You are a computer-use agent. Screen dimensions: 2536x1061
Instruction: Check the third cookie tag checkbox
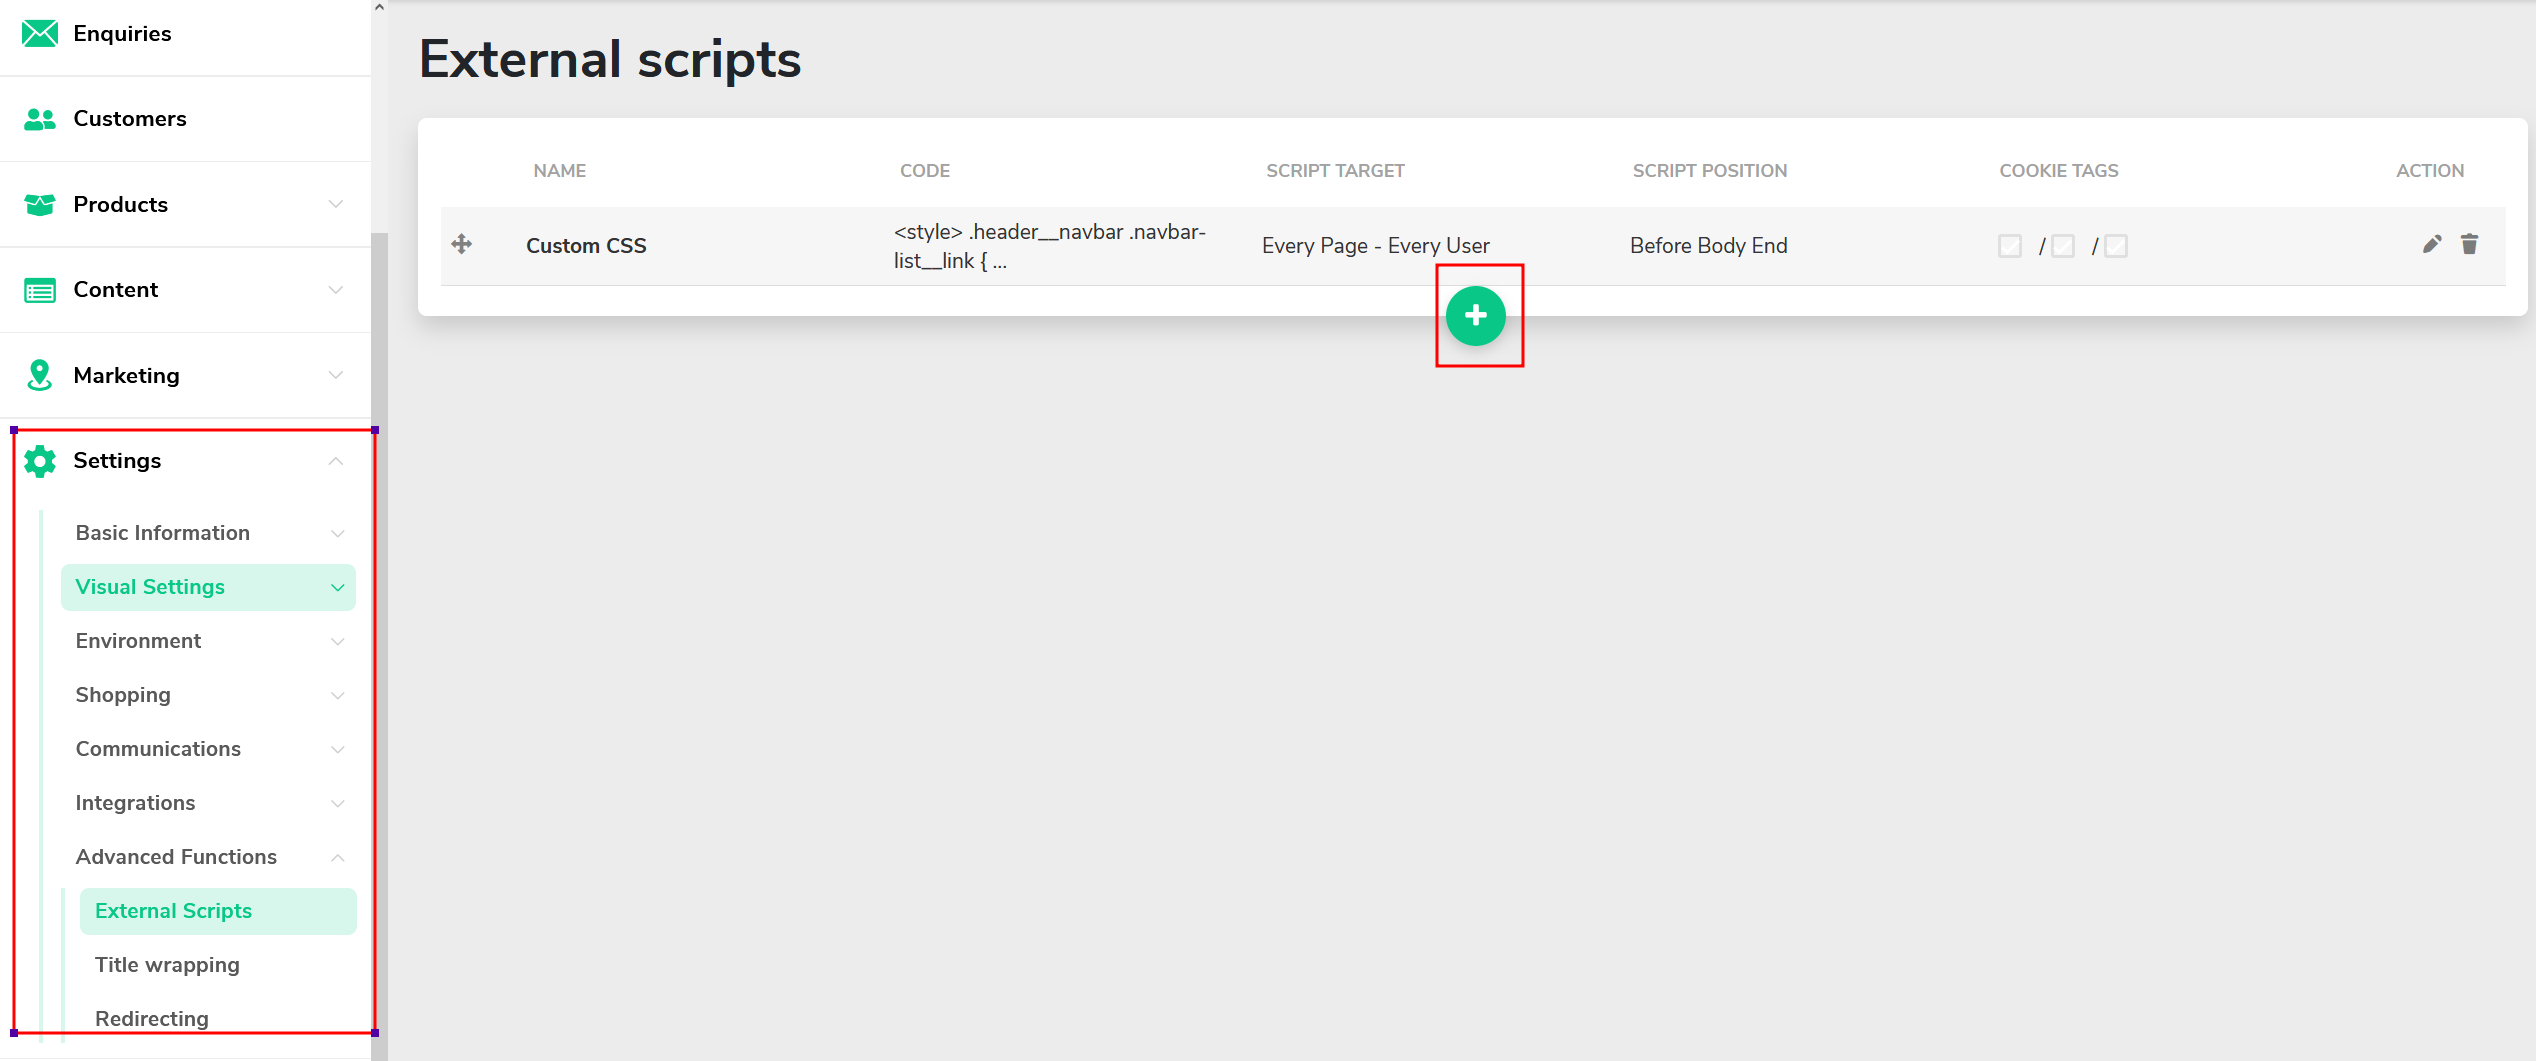[x=2115, y=245]
